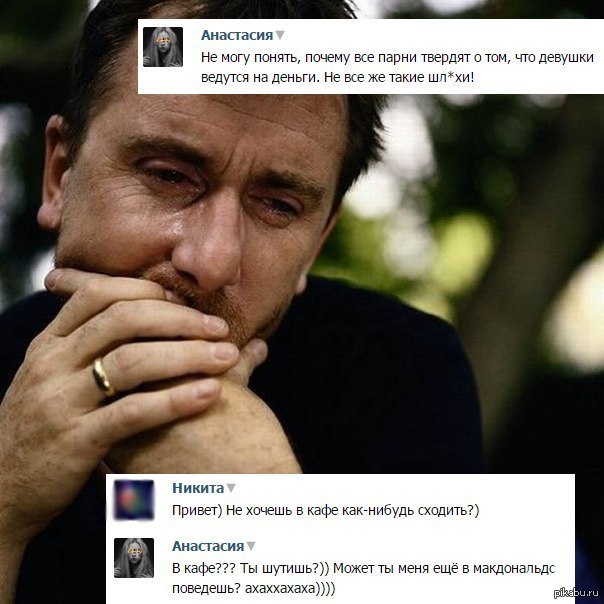Click the gold ring on the man's finger

103,378
